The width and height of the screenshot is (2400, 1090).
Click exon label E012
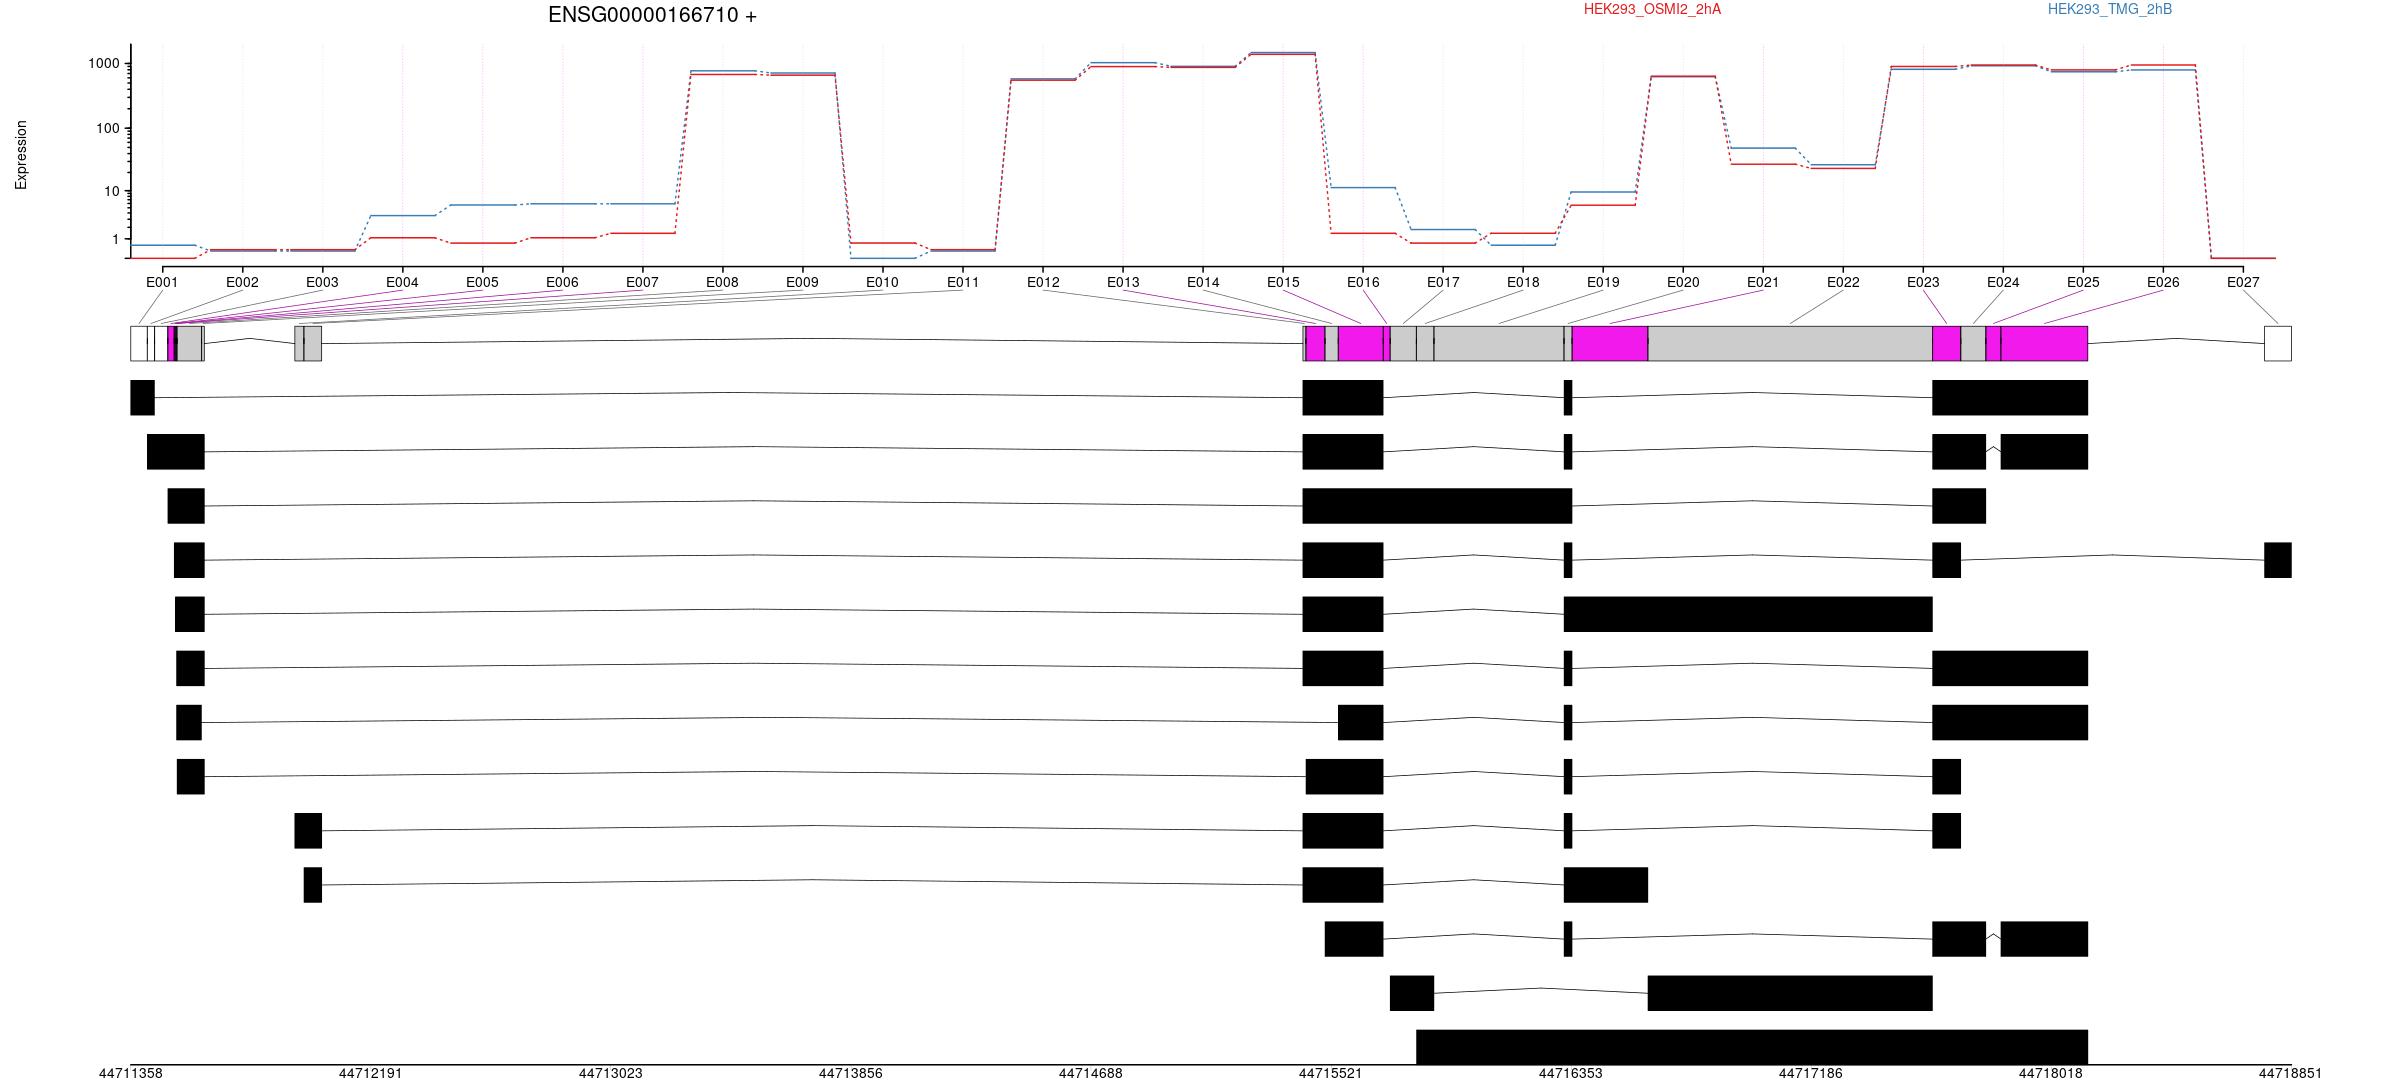click(x=1043, y=282)
